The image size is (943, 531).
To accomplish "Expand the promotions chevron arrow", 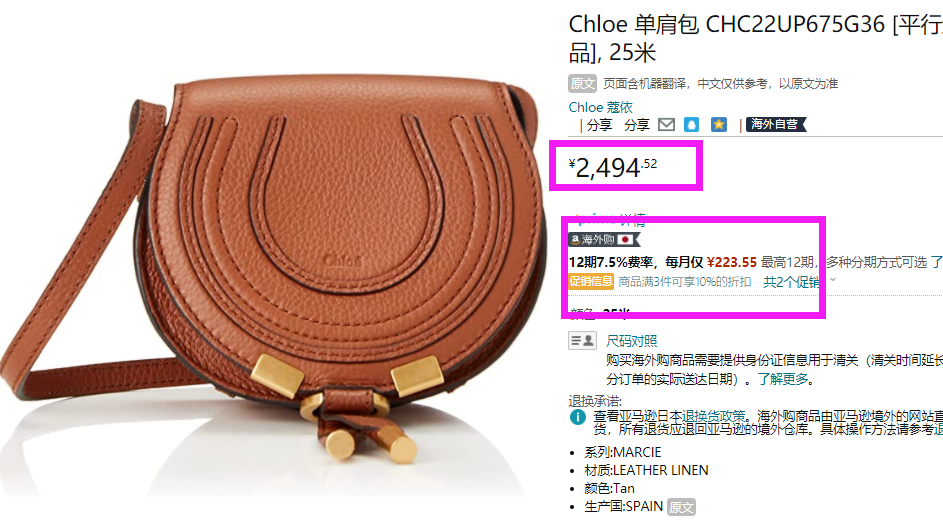I will (x=833, y=280).
